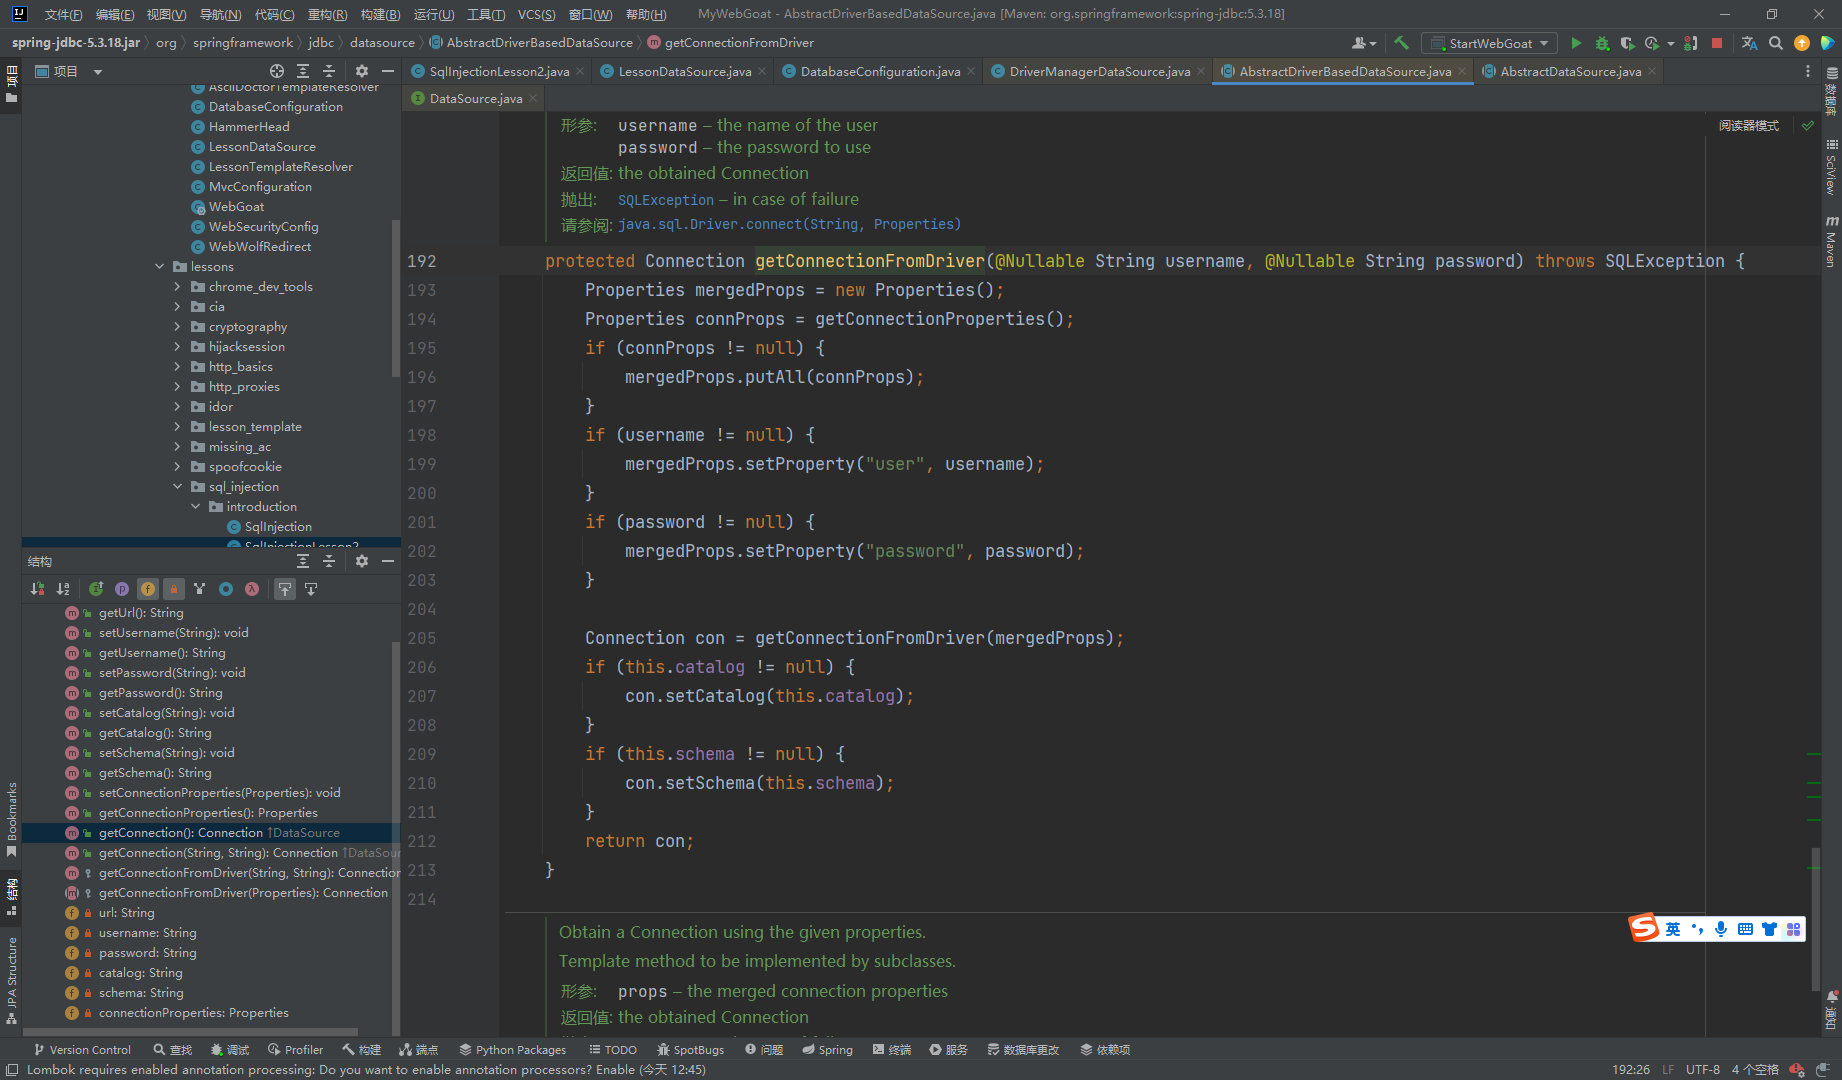1842x1080 pixels.
Task: Switch to AbstractDataSource.java tab
Action: pyautogui.click(x=1570, y=71)
